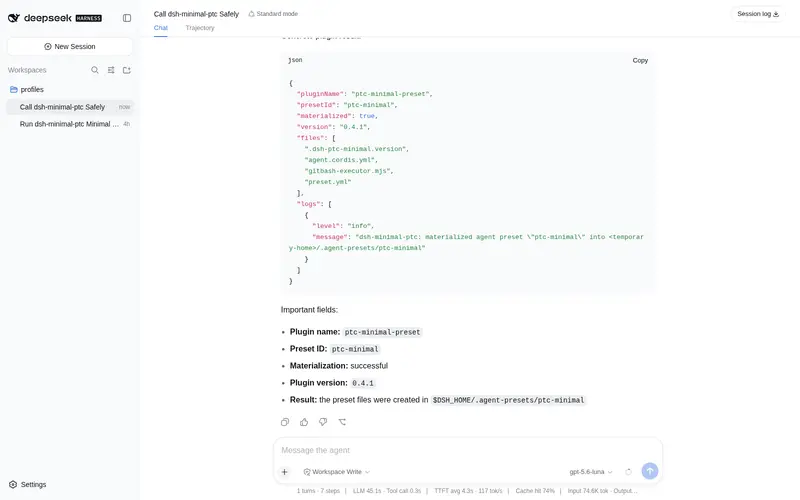Add attachment with the plus icon
Viewport: 800px width, 500px height.
pos(285,472)
